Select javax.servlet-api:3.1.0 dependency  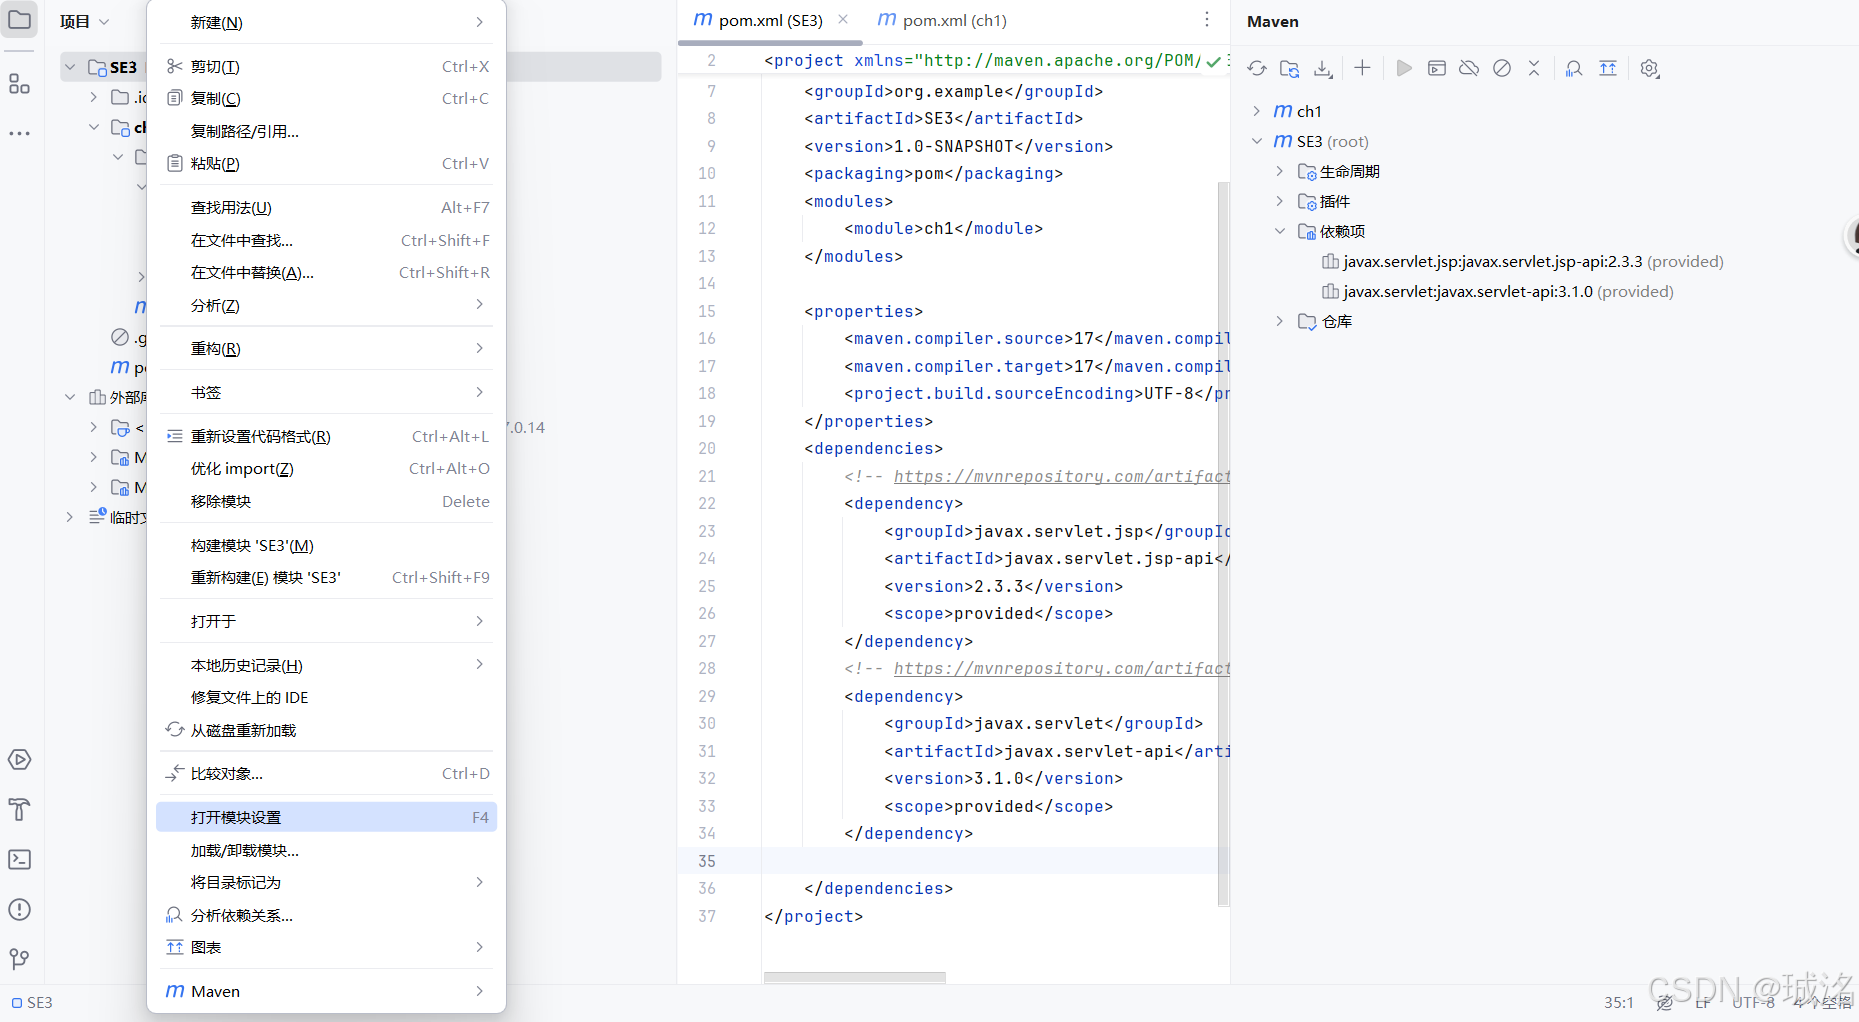(1498, 291)
